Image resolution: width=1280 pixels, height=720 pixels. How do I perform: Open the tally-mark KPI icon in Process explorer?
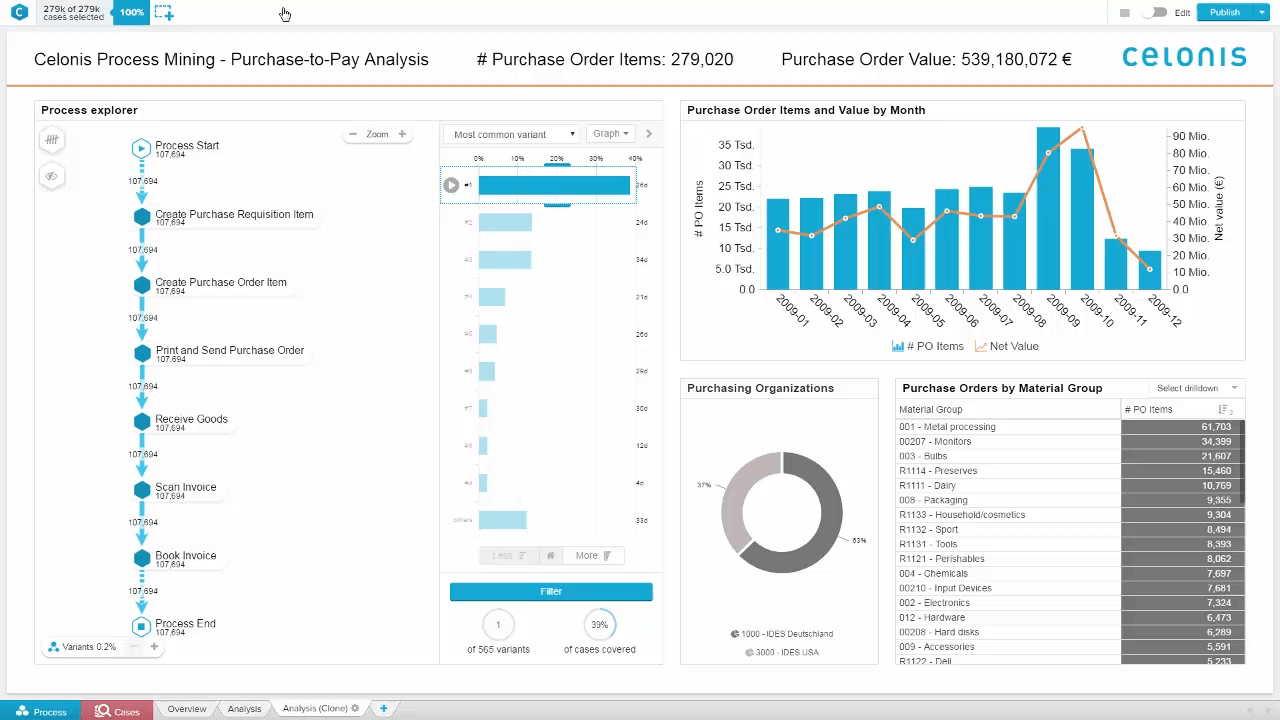pos(52,140)
